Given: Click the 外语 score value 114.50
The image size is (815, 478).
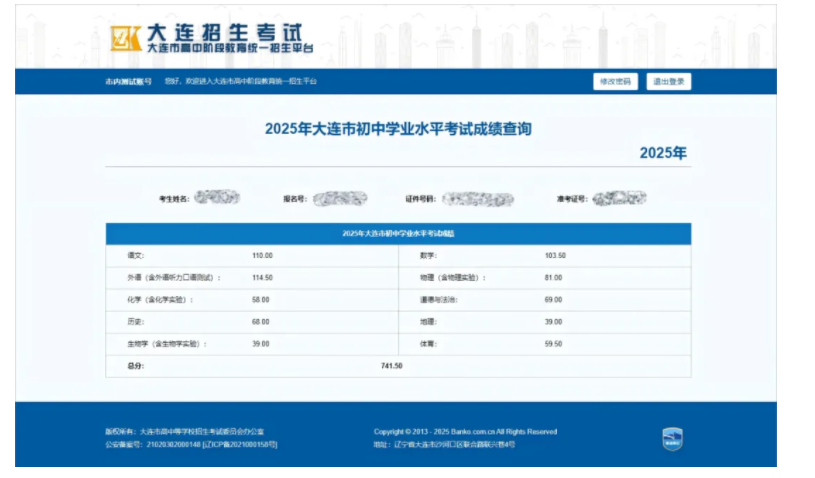Looking at the screenshot, I should coord(262,278).
